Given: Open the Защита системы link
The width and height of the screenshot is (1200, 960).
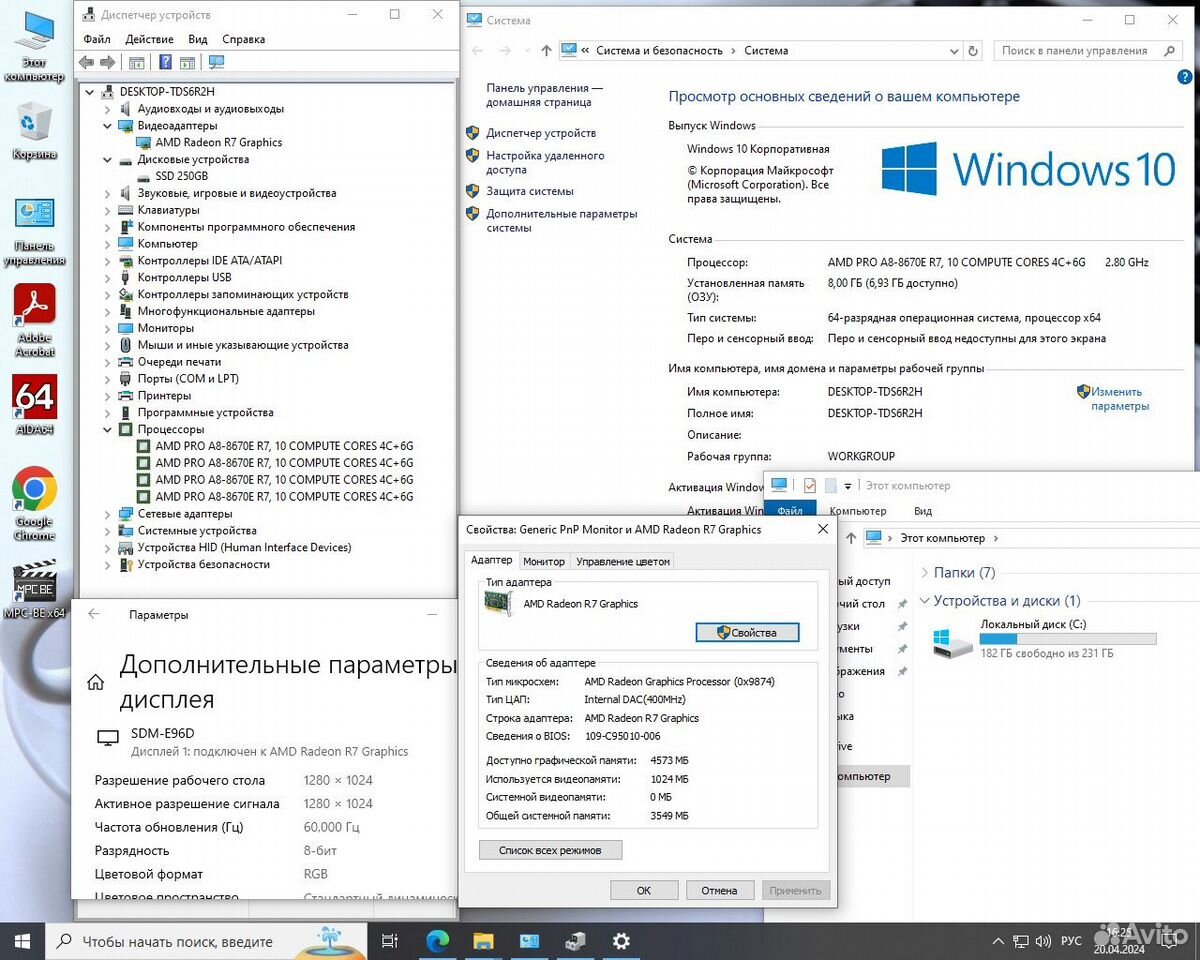Looking at the screenshot, I should click(x=530, y=191).
